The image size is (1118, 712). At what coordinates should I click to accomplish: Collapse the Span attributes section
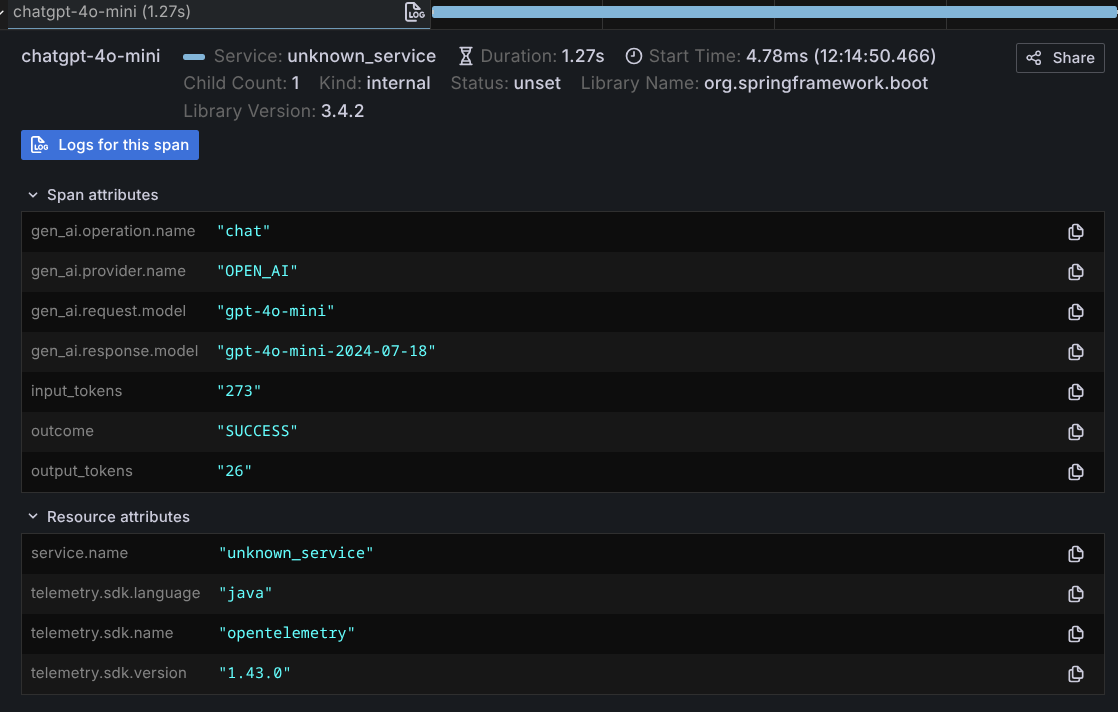point(34,195)
